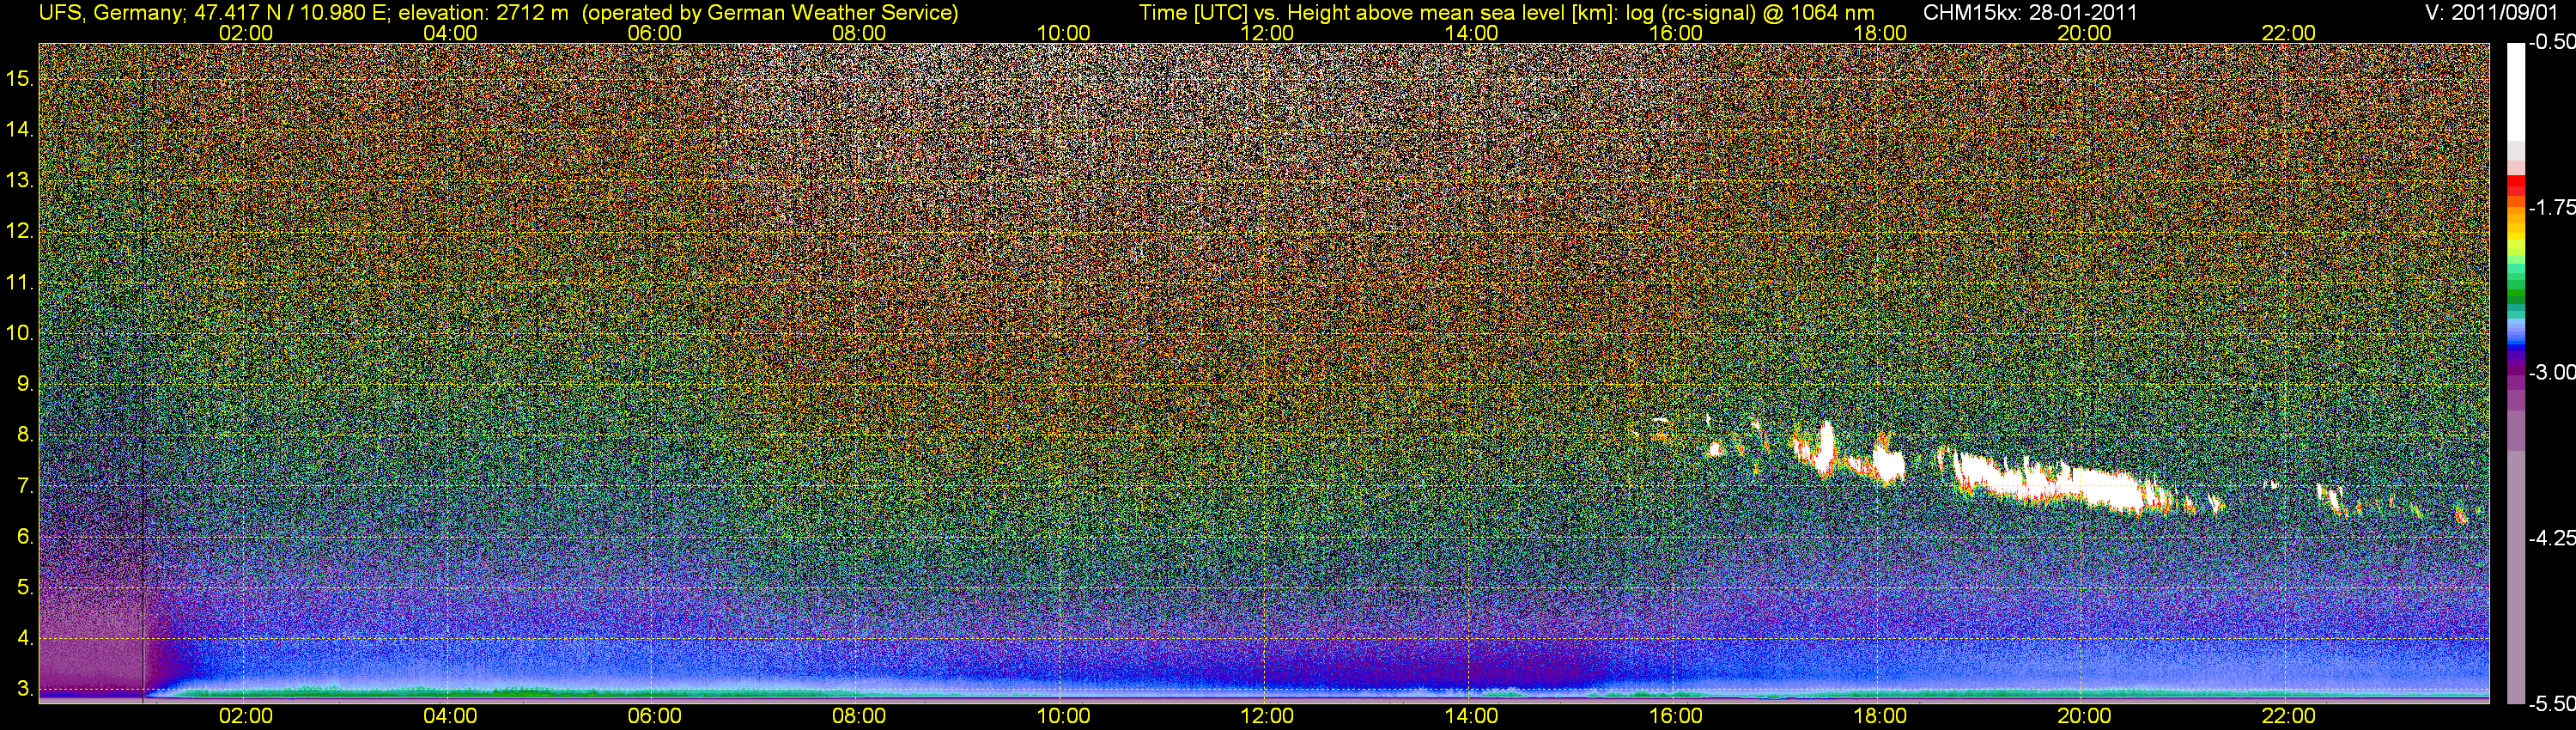
Task: Click the -3.00 value on the color scale
Action: [2550, 373]
